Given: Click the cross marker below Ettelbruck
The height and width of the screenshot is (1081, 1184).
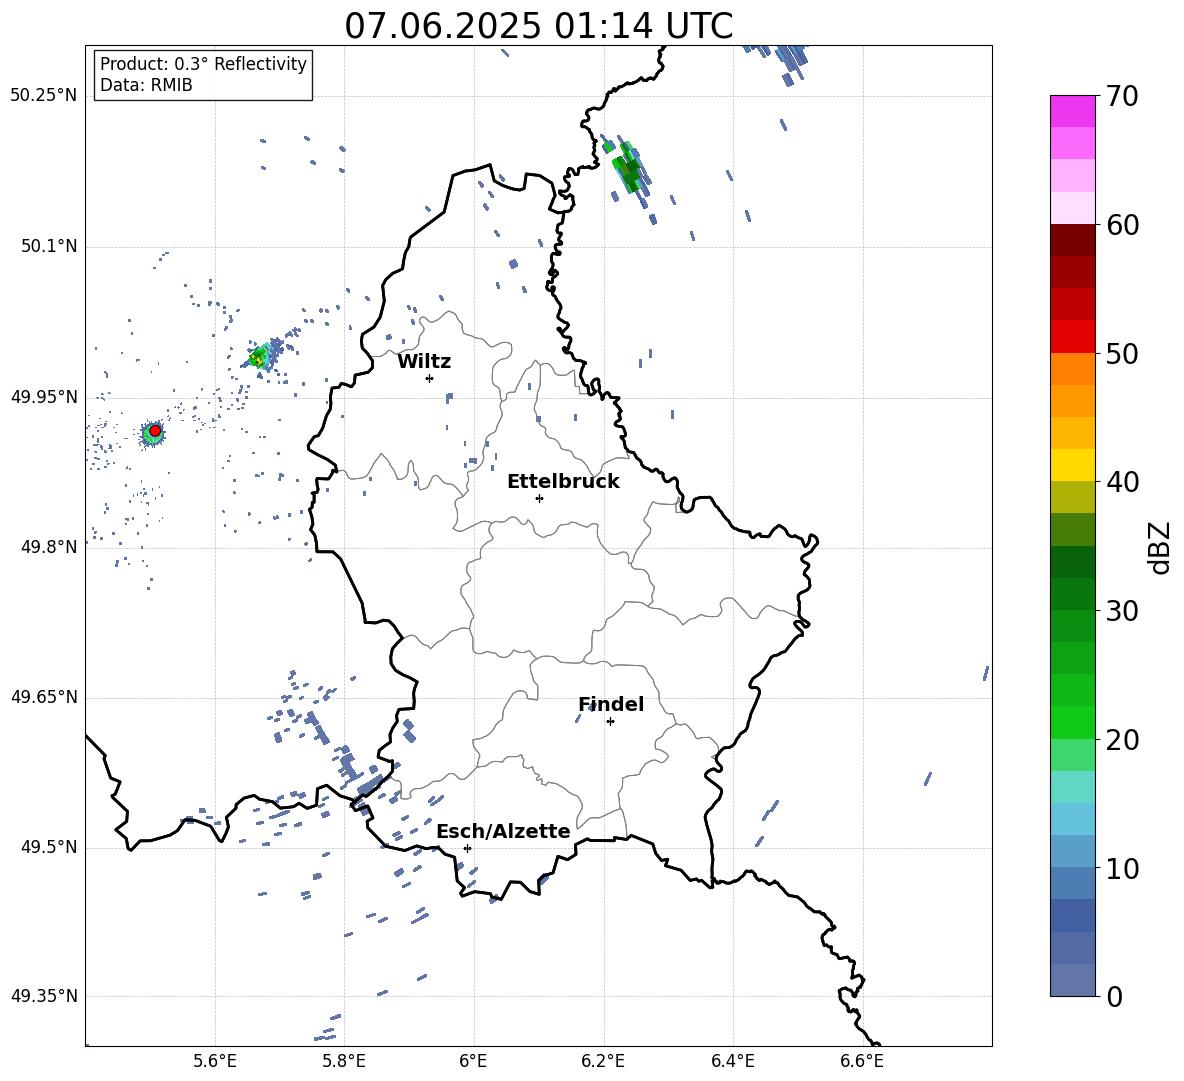Looking at the screenshot, I should tap(539, 498).
